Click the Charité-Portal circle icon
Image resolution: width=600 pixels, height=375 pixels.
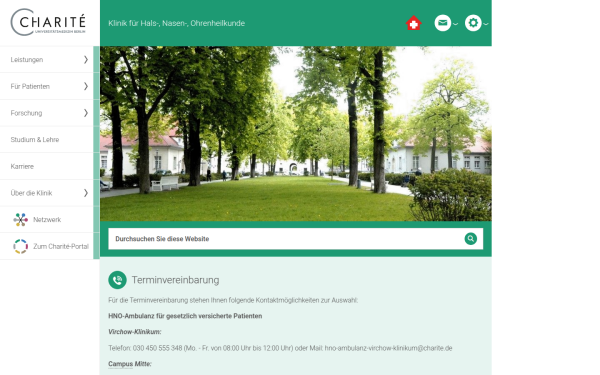(21, 246)
